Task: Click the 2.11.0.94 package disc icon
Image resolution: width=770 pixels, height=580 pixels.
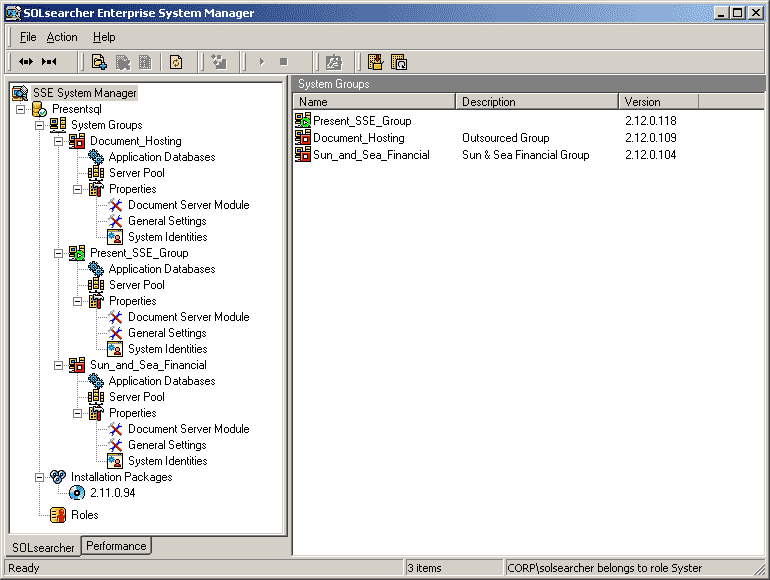Action: tap(77, 493)
